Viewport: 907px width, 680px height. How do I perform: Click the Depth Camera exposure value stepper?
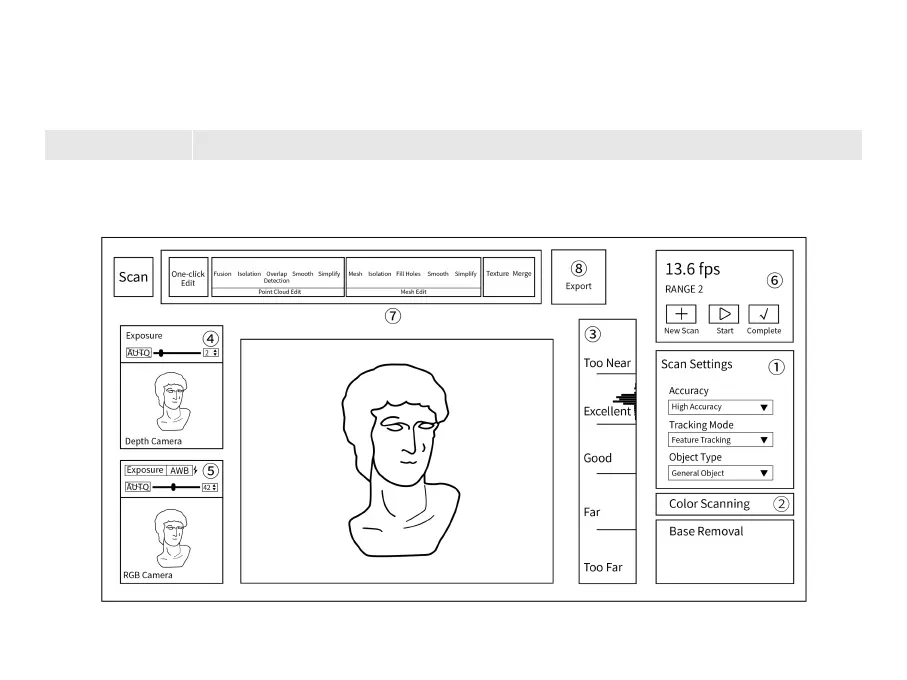211,353
